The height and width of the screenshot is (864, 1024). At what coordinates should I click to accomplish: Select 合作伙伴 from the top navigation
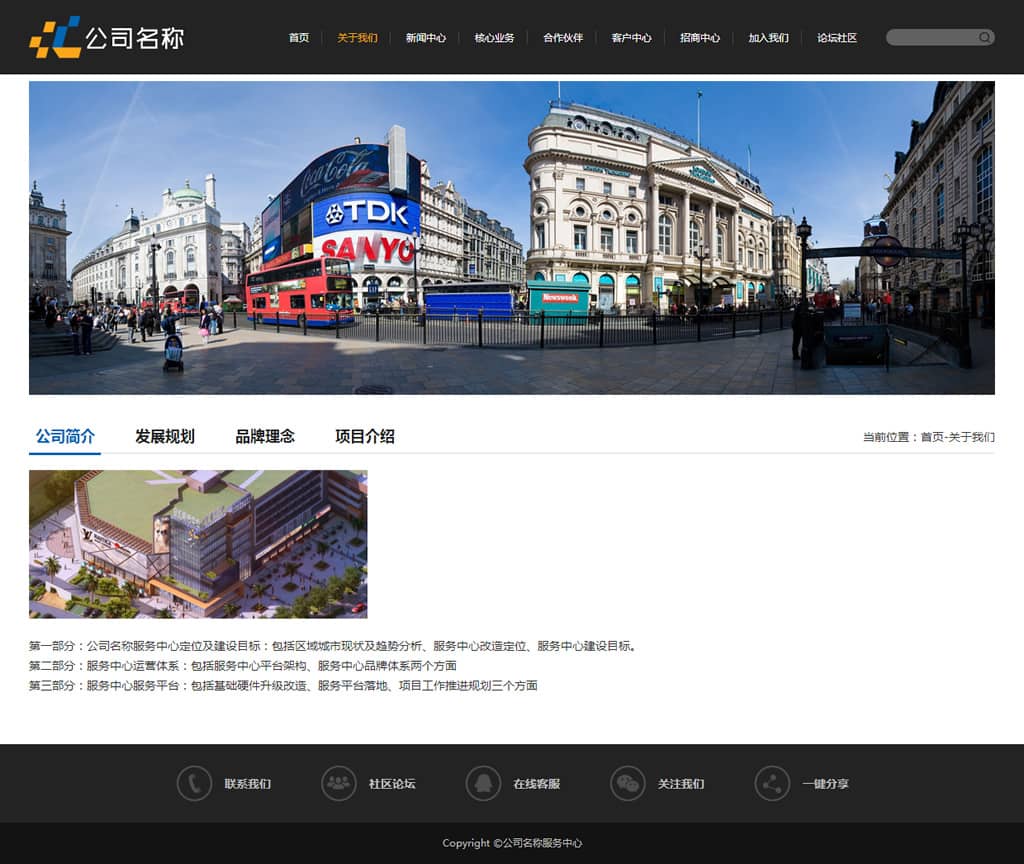[563, 38]
